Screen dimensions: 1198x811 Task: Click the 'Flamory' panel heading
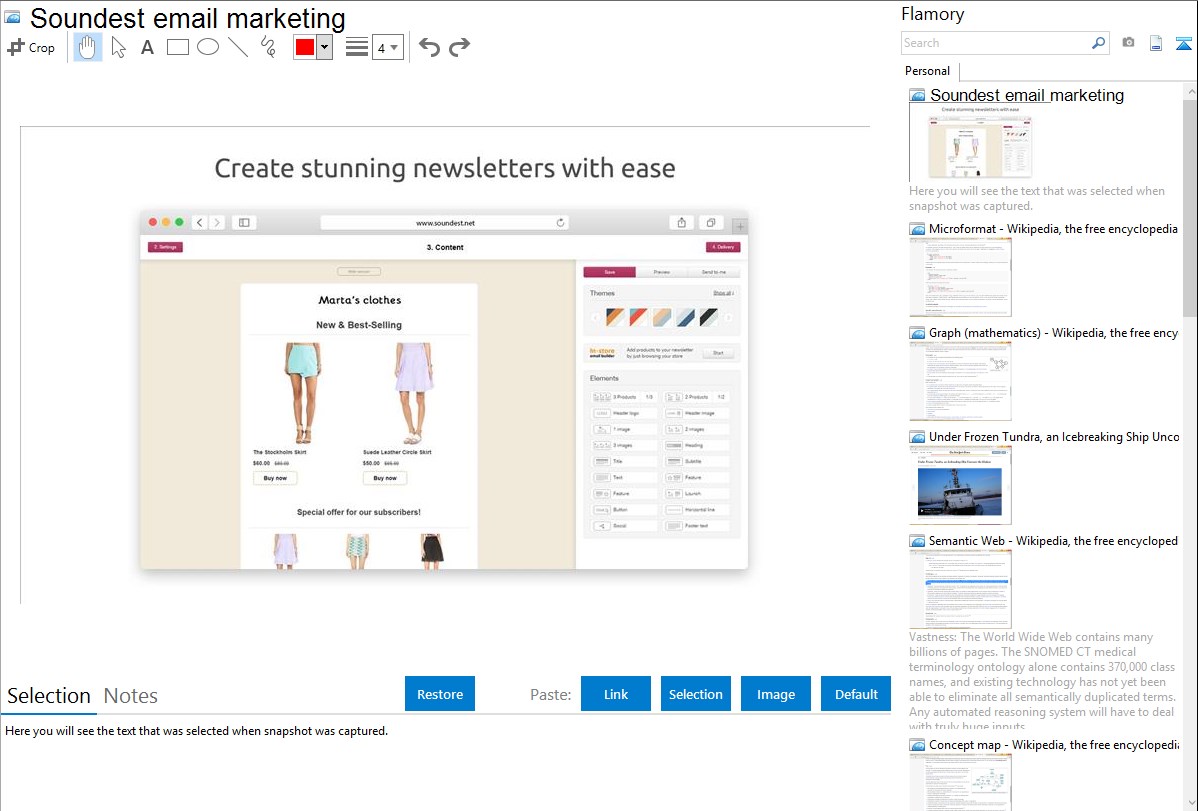[933, 15]
